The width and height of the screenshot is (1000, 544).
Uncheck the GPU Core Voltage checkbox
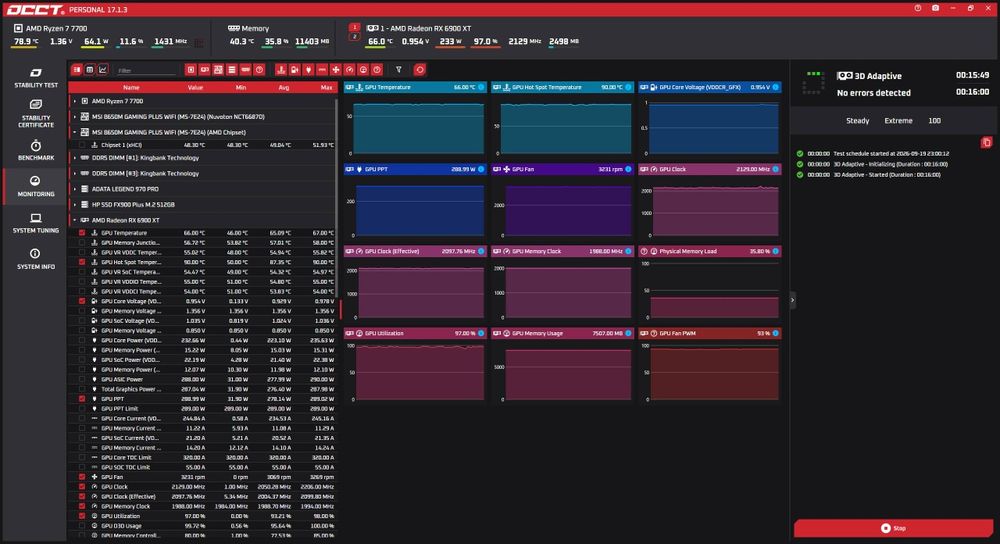82,301
